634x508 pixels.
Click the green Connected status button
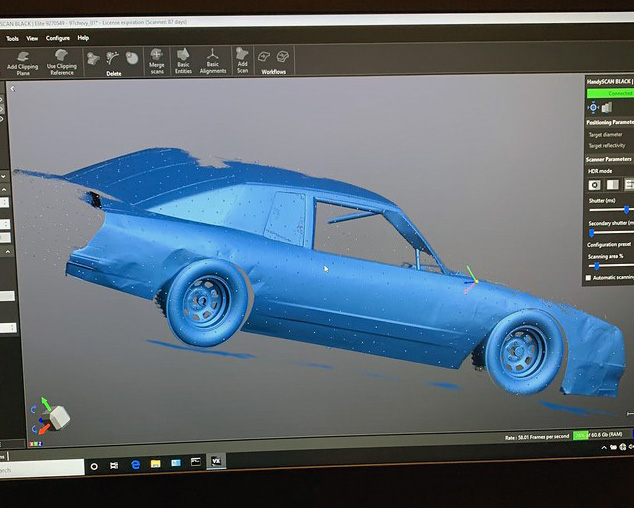click(x=610, y=93)
